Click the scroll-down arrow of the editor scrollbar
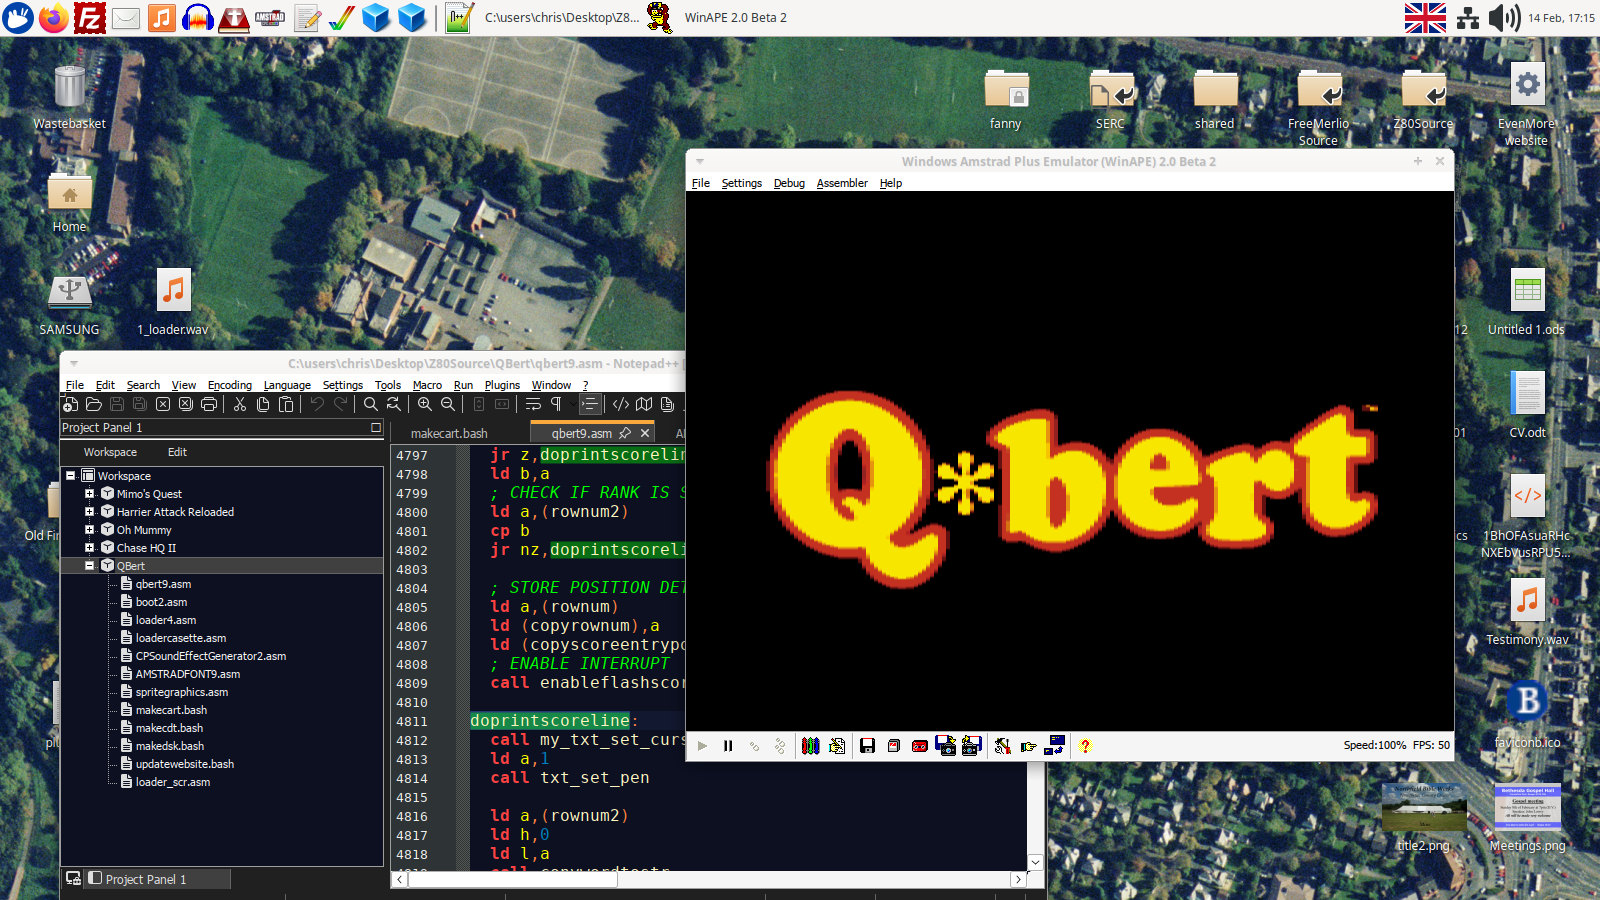This screenshot has width=1600, height=900. [x=1035, y=862]
